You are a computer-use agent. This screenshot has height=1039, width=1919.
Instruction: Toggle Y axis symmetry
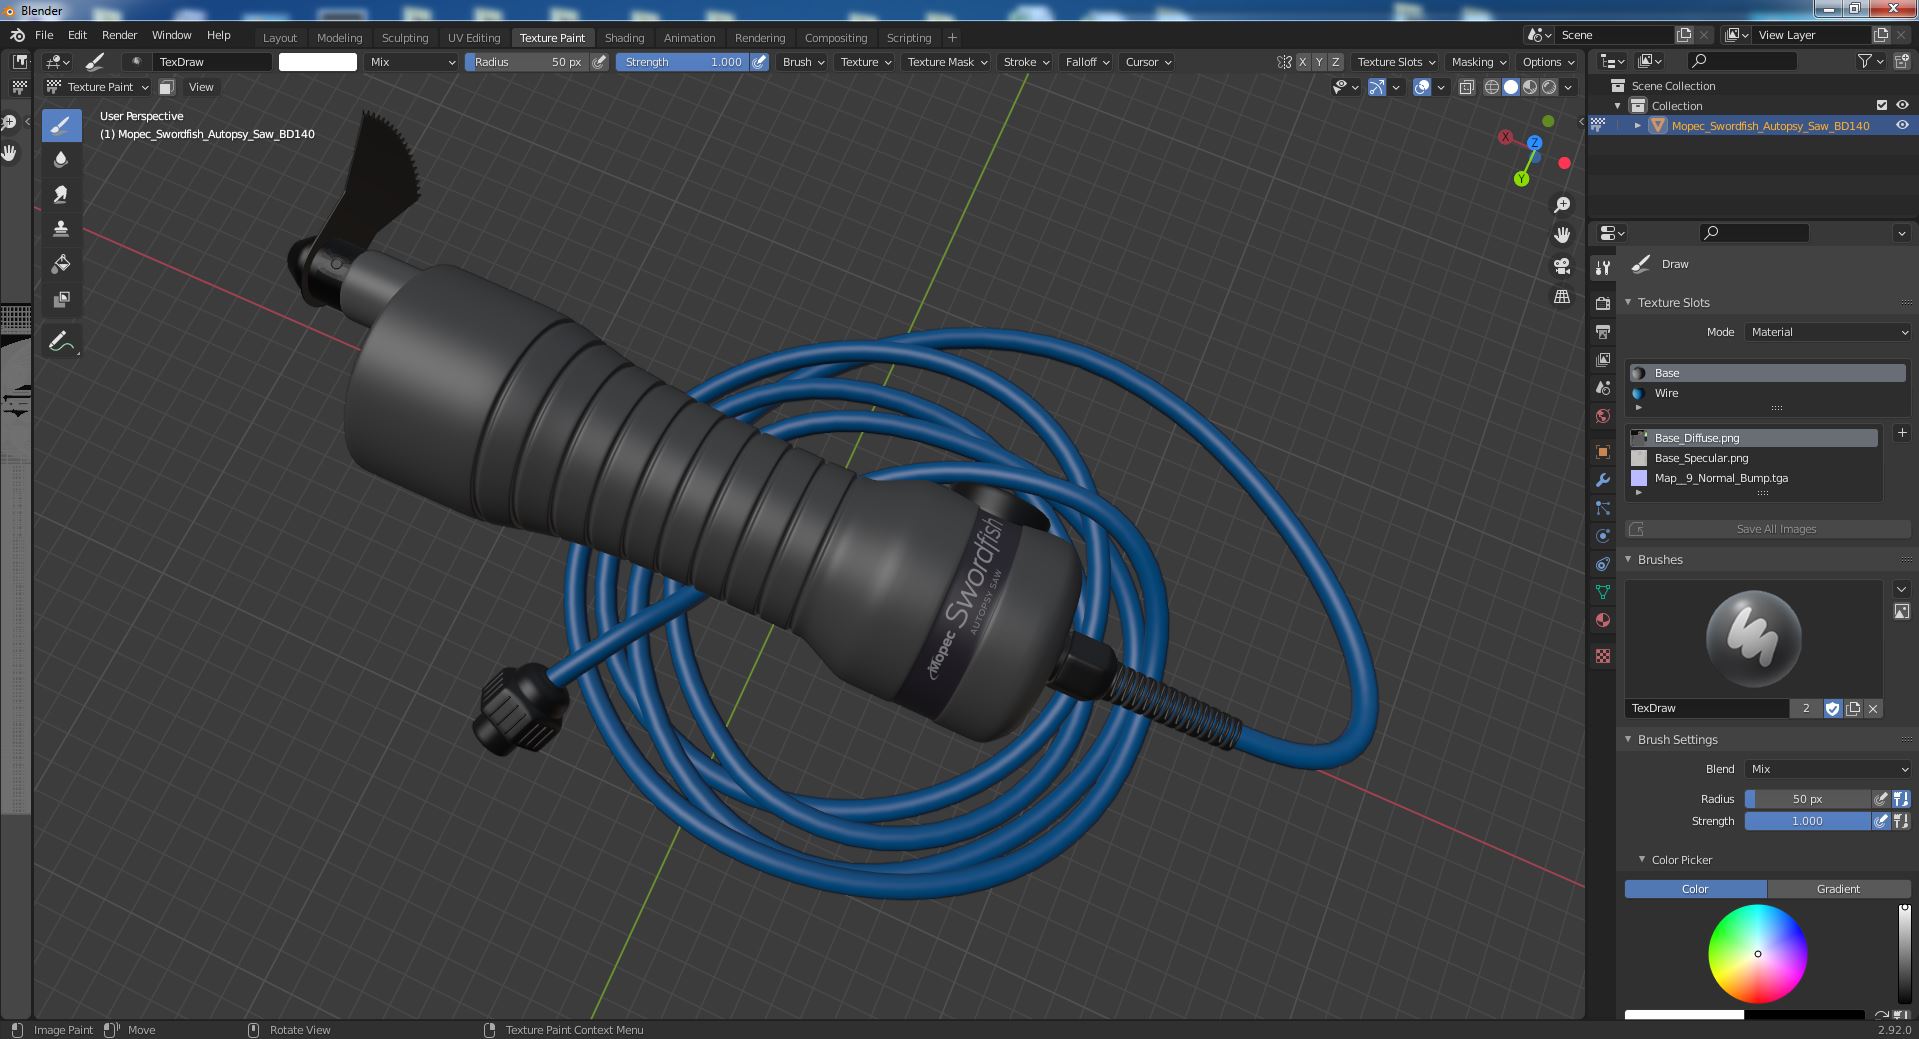coord(1319,62)
